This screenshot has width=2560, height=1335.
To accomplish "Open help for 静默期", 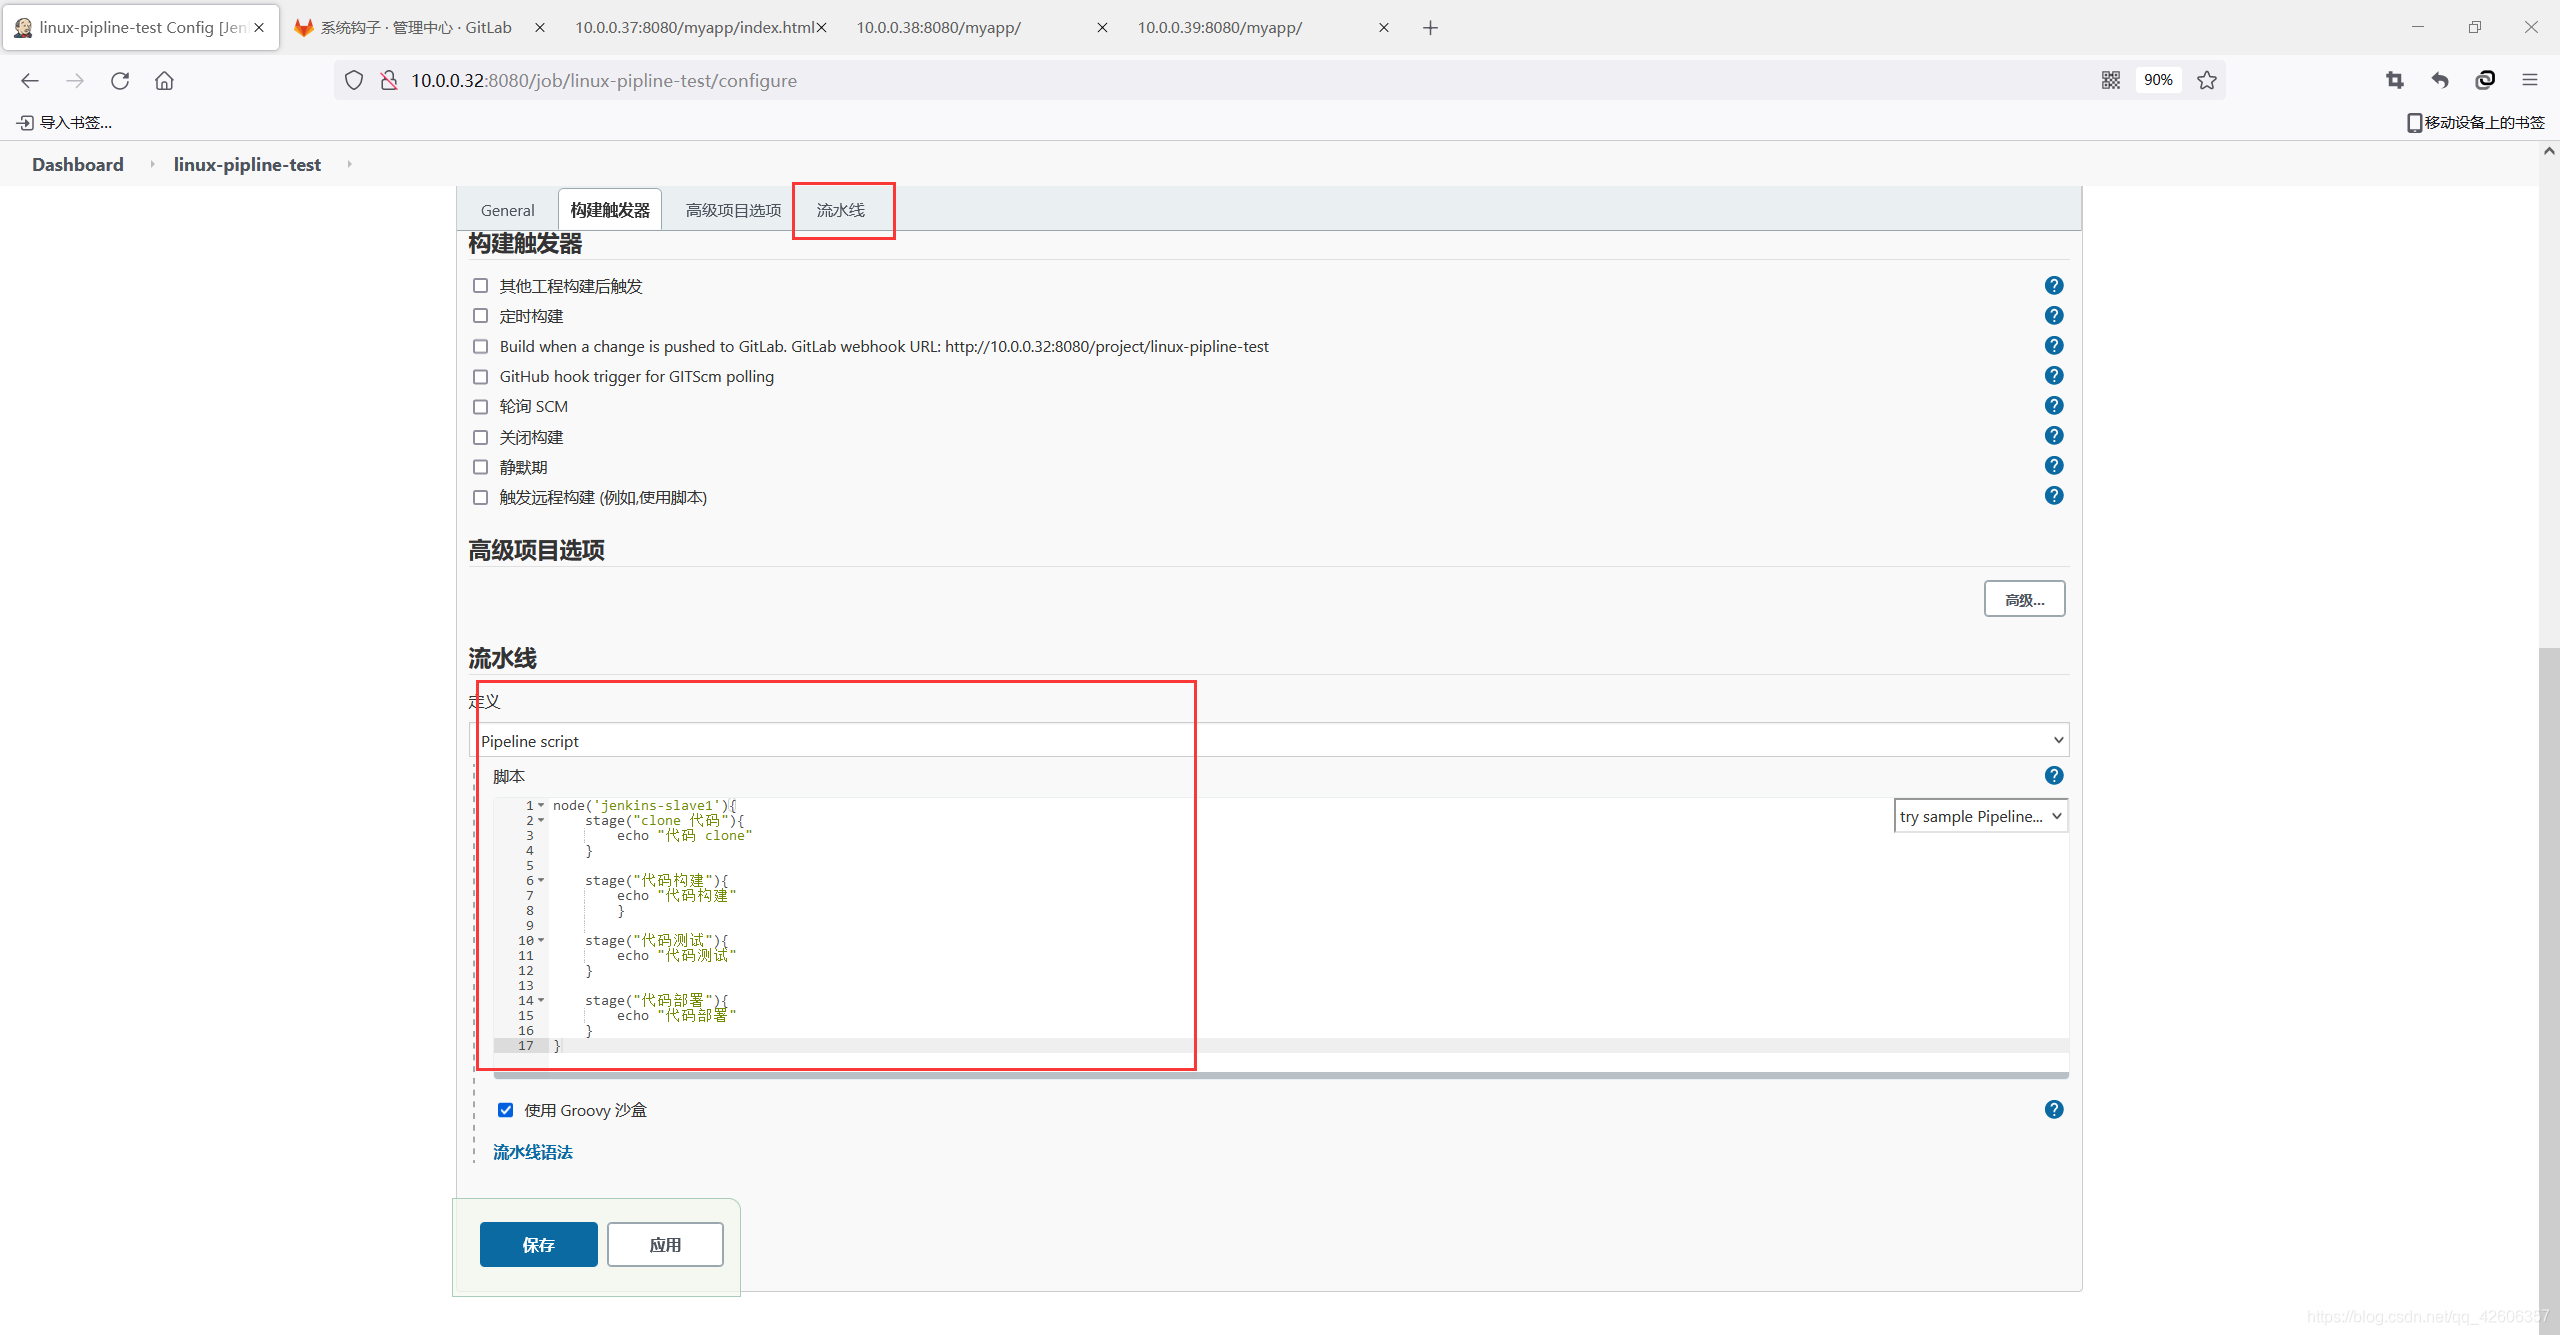I will (x=2054, y=465).
